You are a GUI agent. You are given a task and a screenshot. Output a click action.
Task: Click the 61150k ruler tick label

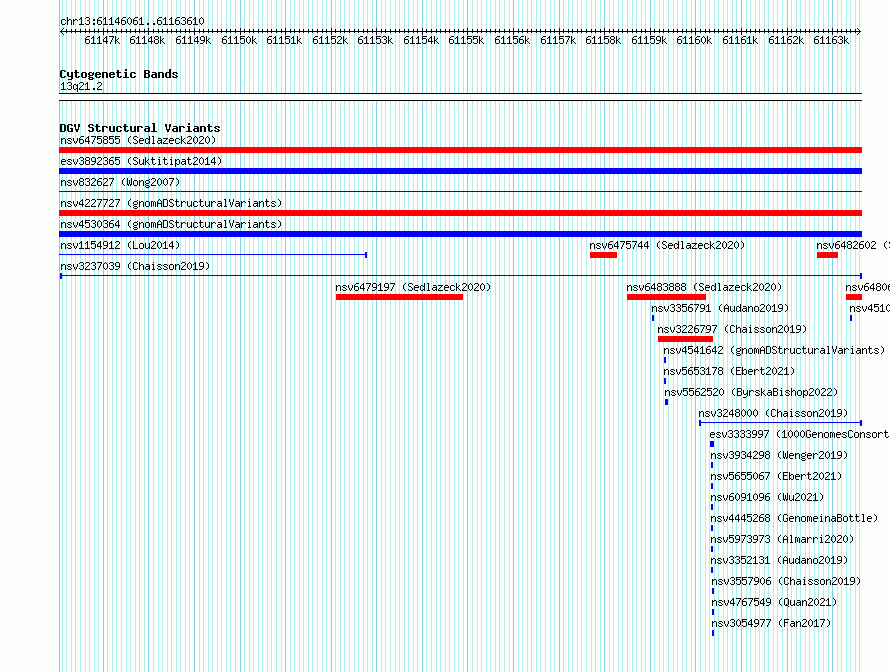coord(239,40)
